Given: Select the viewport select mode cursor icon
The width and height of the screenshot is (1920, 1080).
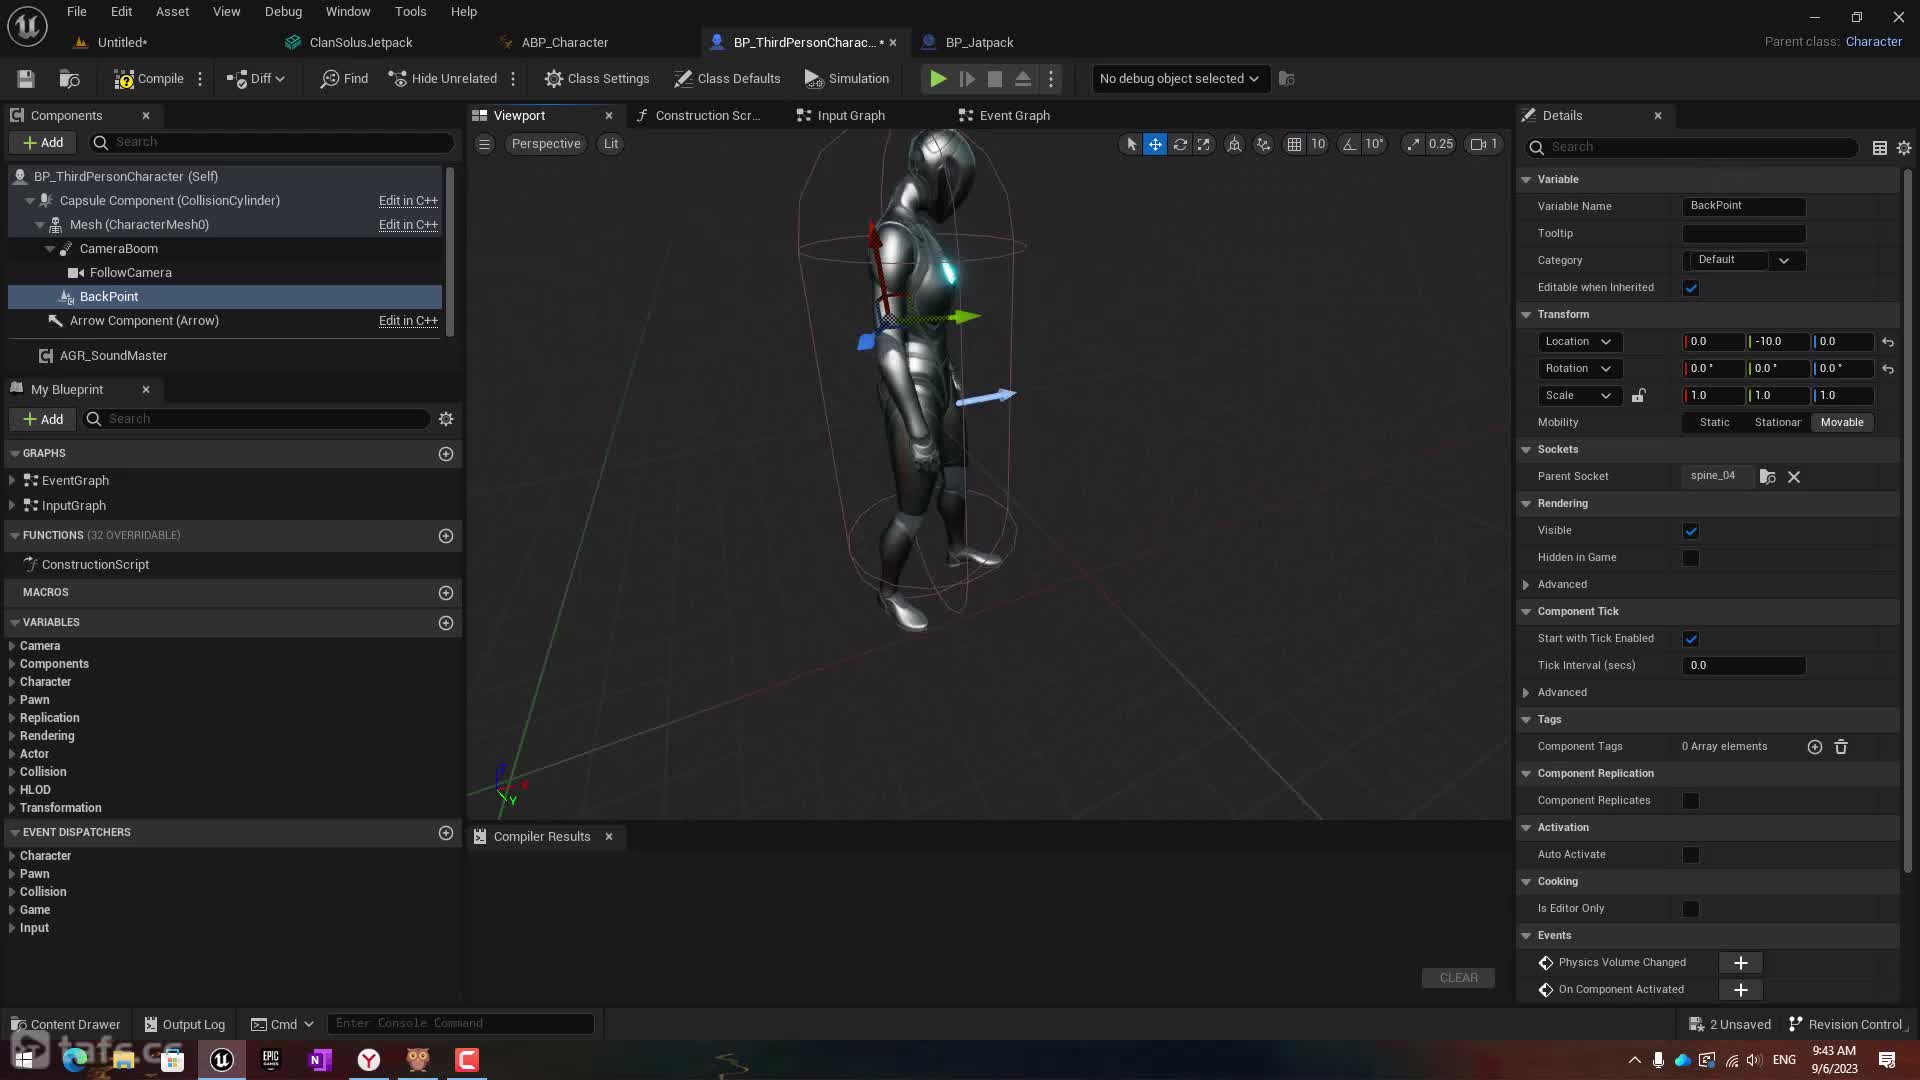Looking at the screenshot, I should click(x=1131, y=144).
